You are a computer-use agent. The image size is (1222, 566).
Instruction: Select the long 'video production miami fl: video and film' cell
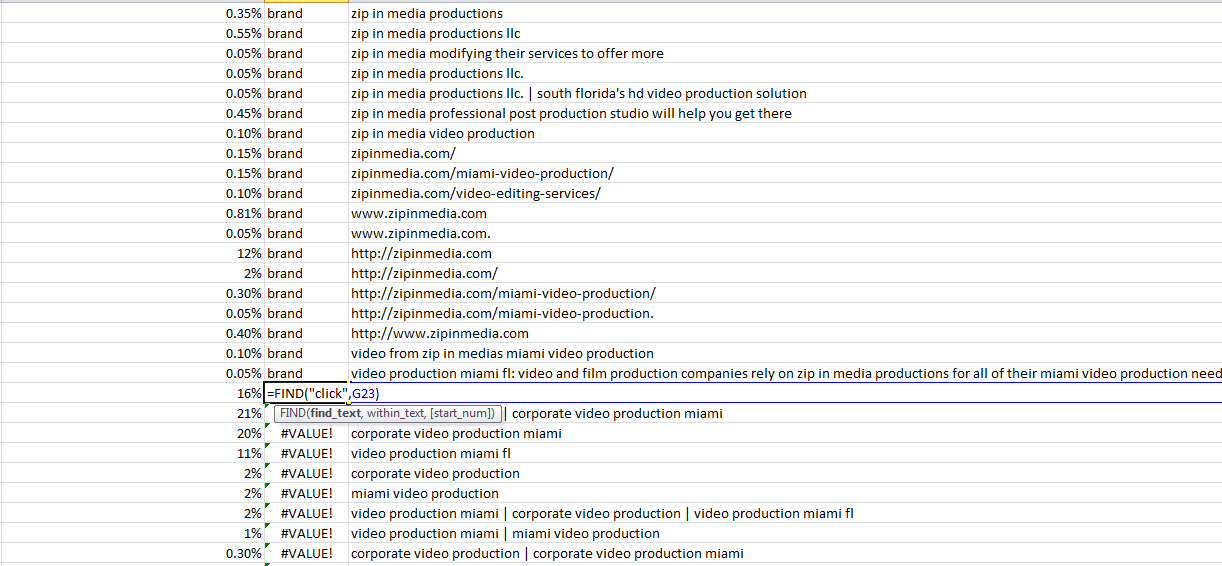pyautogui.click(x=785, y=373)
